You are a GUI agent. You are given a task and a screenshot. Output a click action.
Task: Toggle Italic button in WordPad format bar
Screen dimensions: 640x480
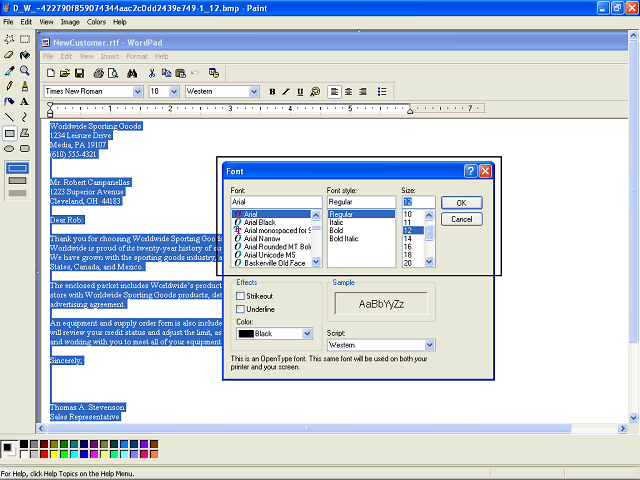click(x=286, y=91)
